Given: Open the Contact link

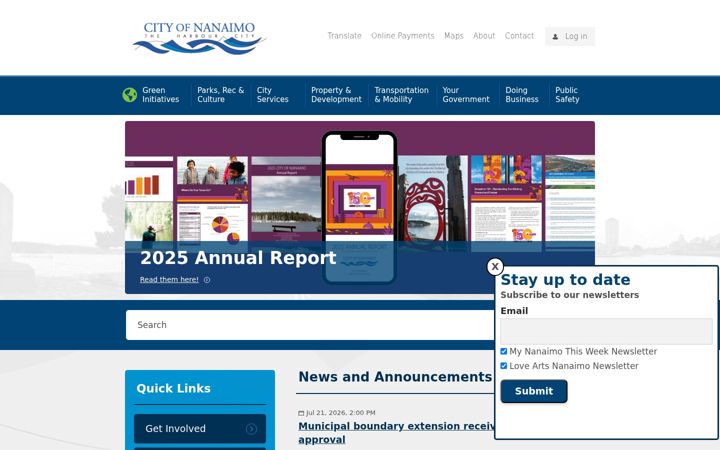Looking at the screenshot, I should tap(519, 36).
